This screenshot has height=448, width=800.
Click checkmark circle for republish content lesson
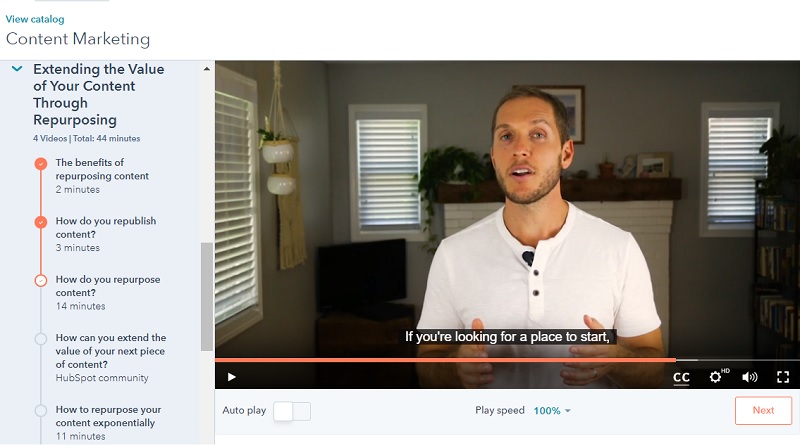(41, 222)
